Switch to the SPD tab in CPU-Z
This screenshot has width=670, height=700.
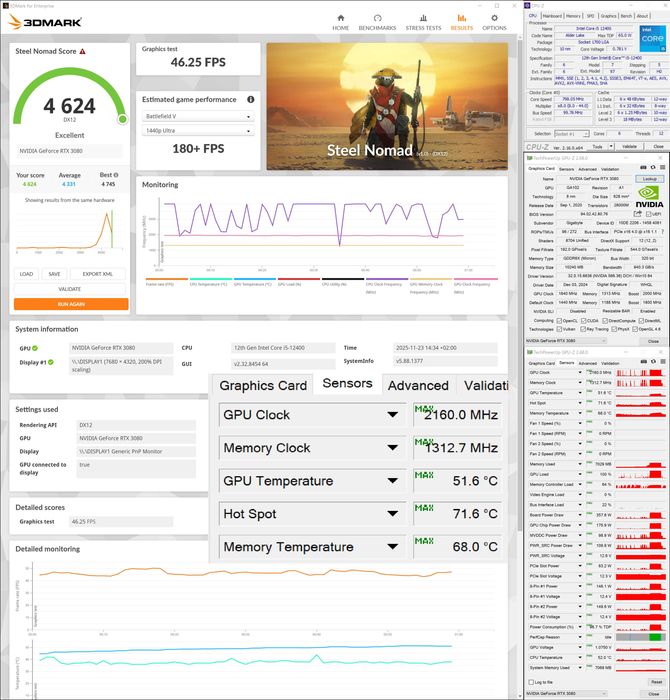click(x=590, y=16)
